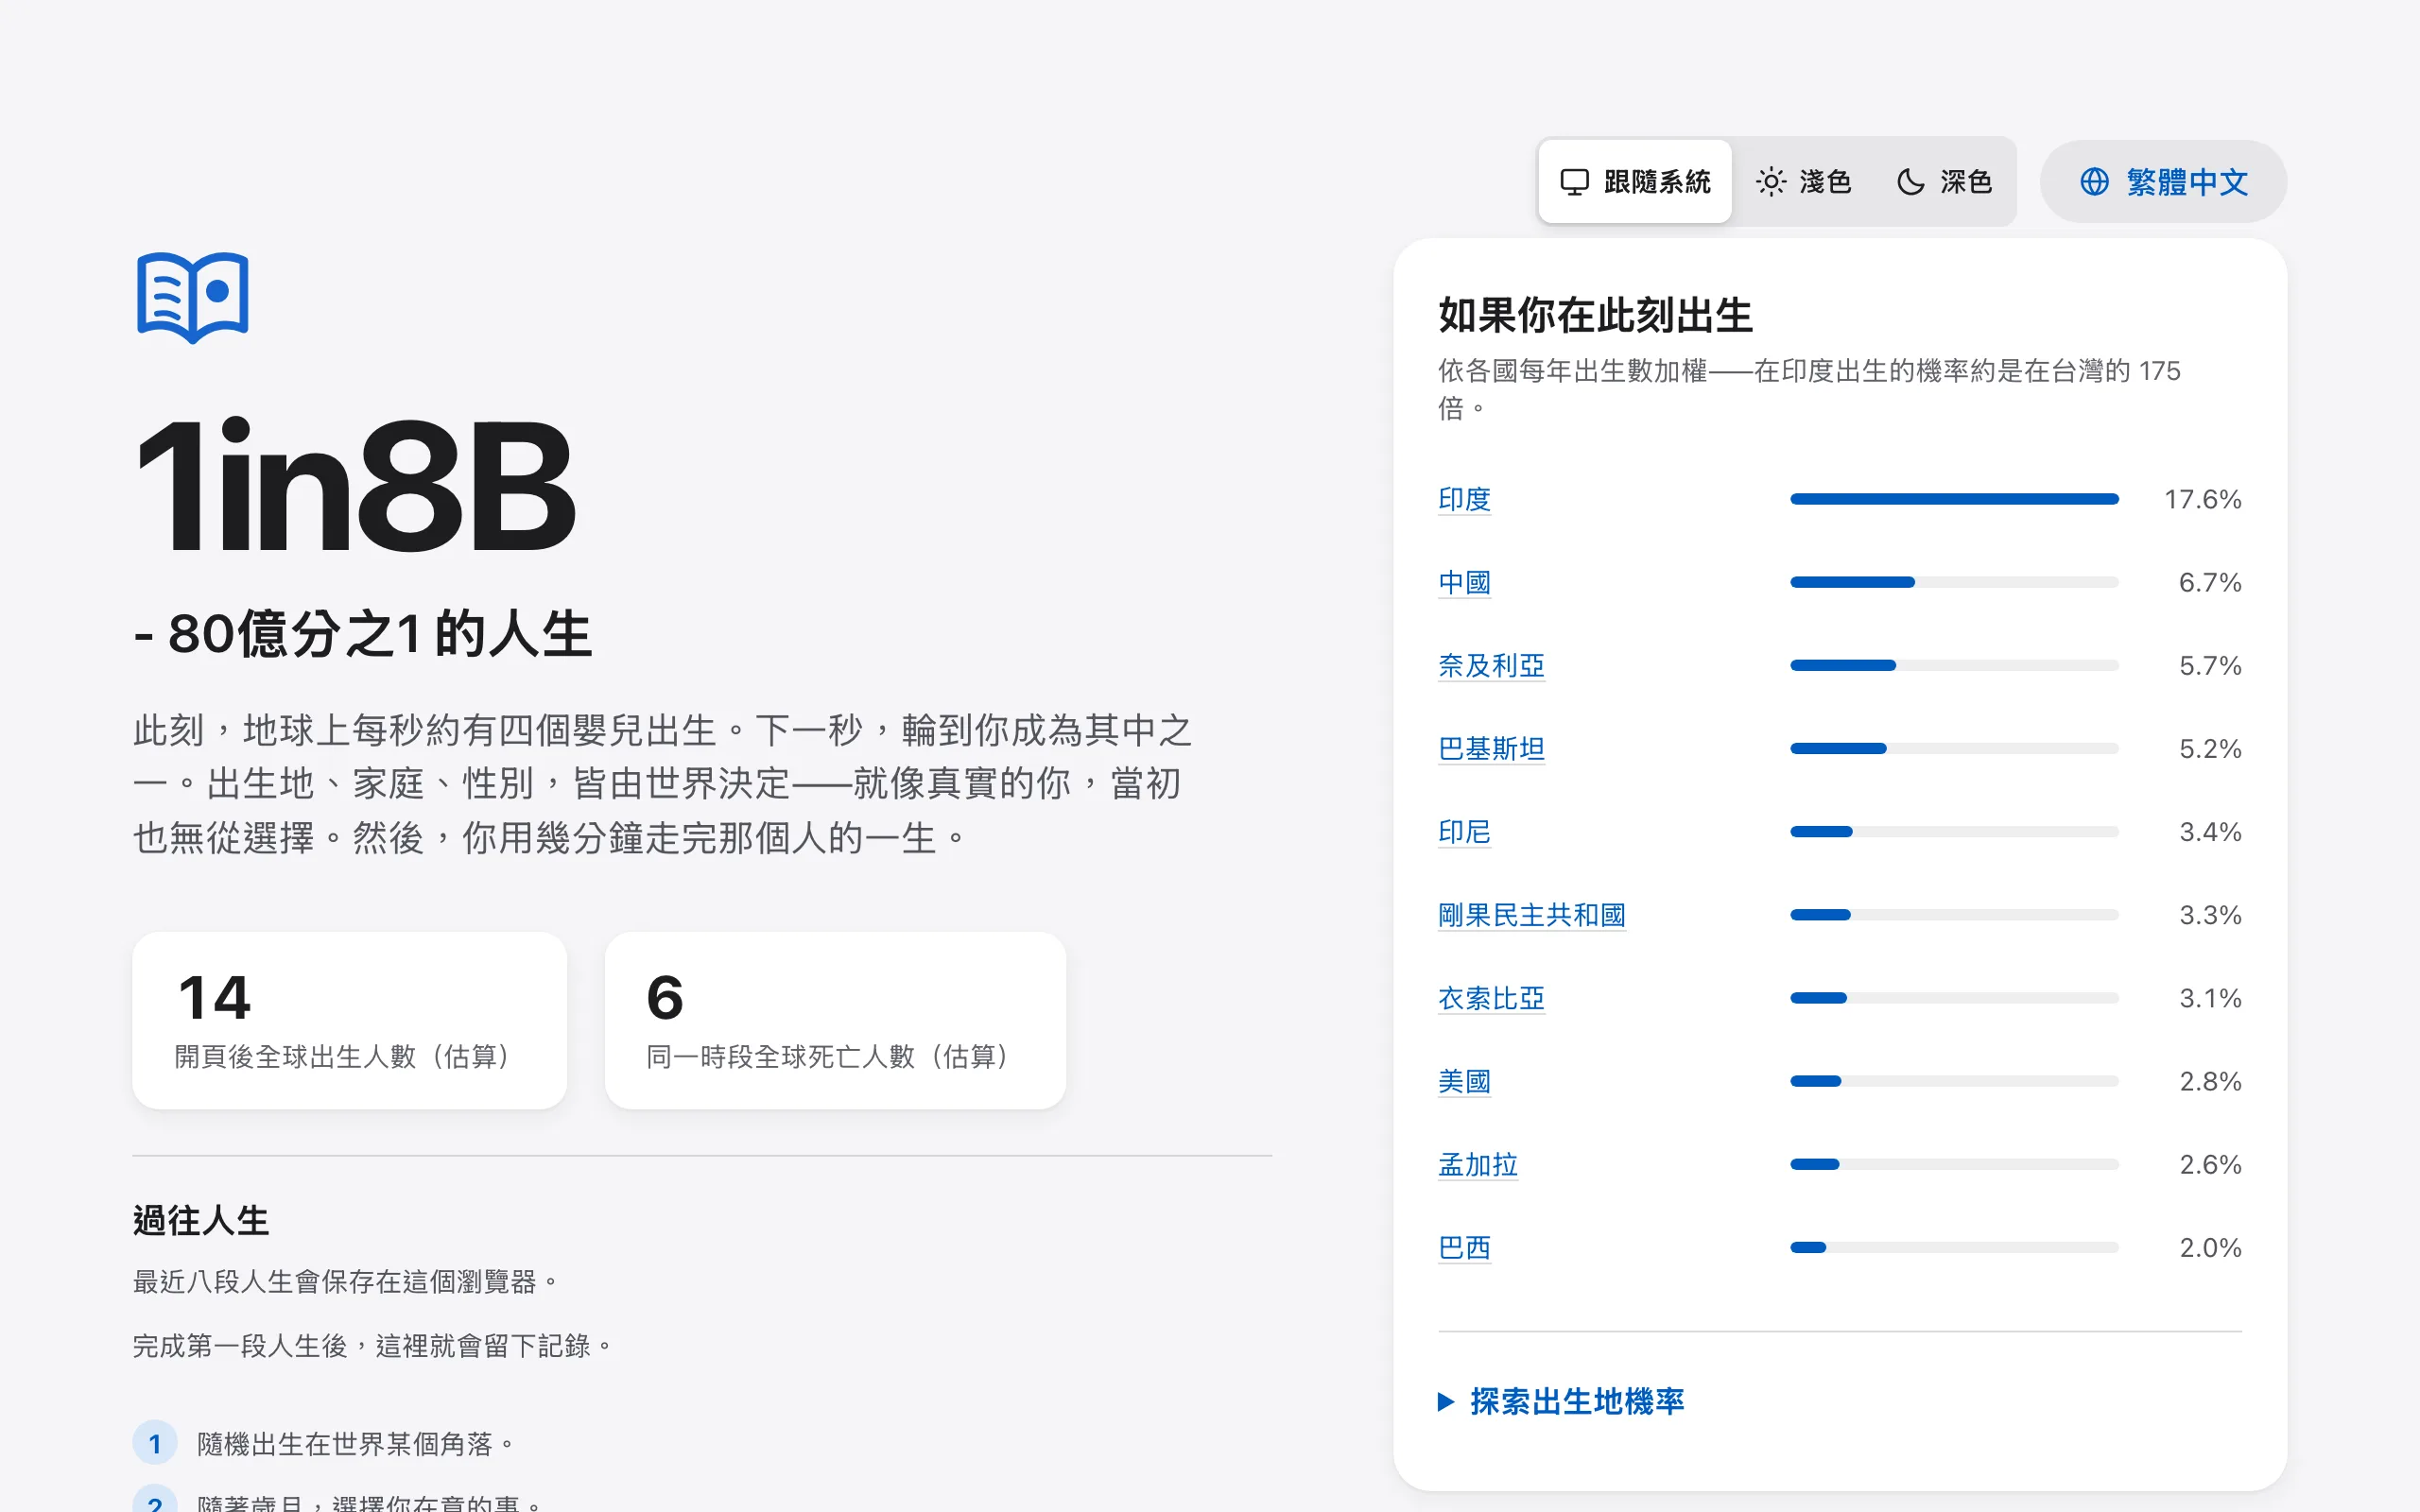The height and width of the screenshot is (1512, 2420).
Task: Click the globe icon in language button
Action: [2094, 182]
